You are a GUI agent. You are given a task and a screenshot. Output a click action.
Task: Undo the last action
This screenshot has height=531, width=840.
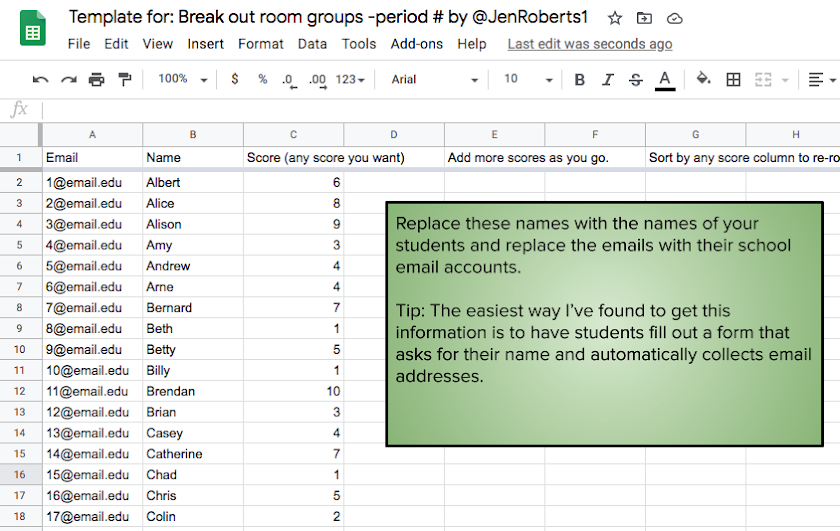tap(40, 80)
